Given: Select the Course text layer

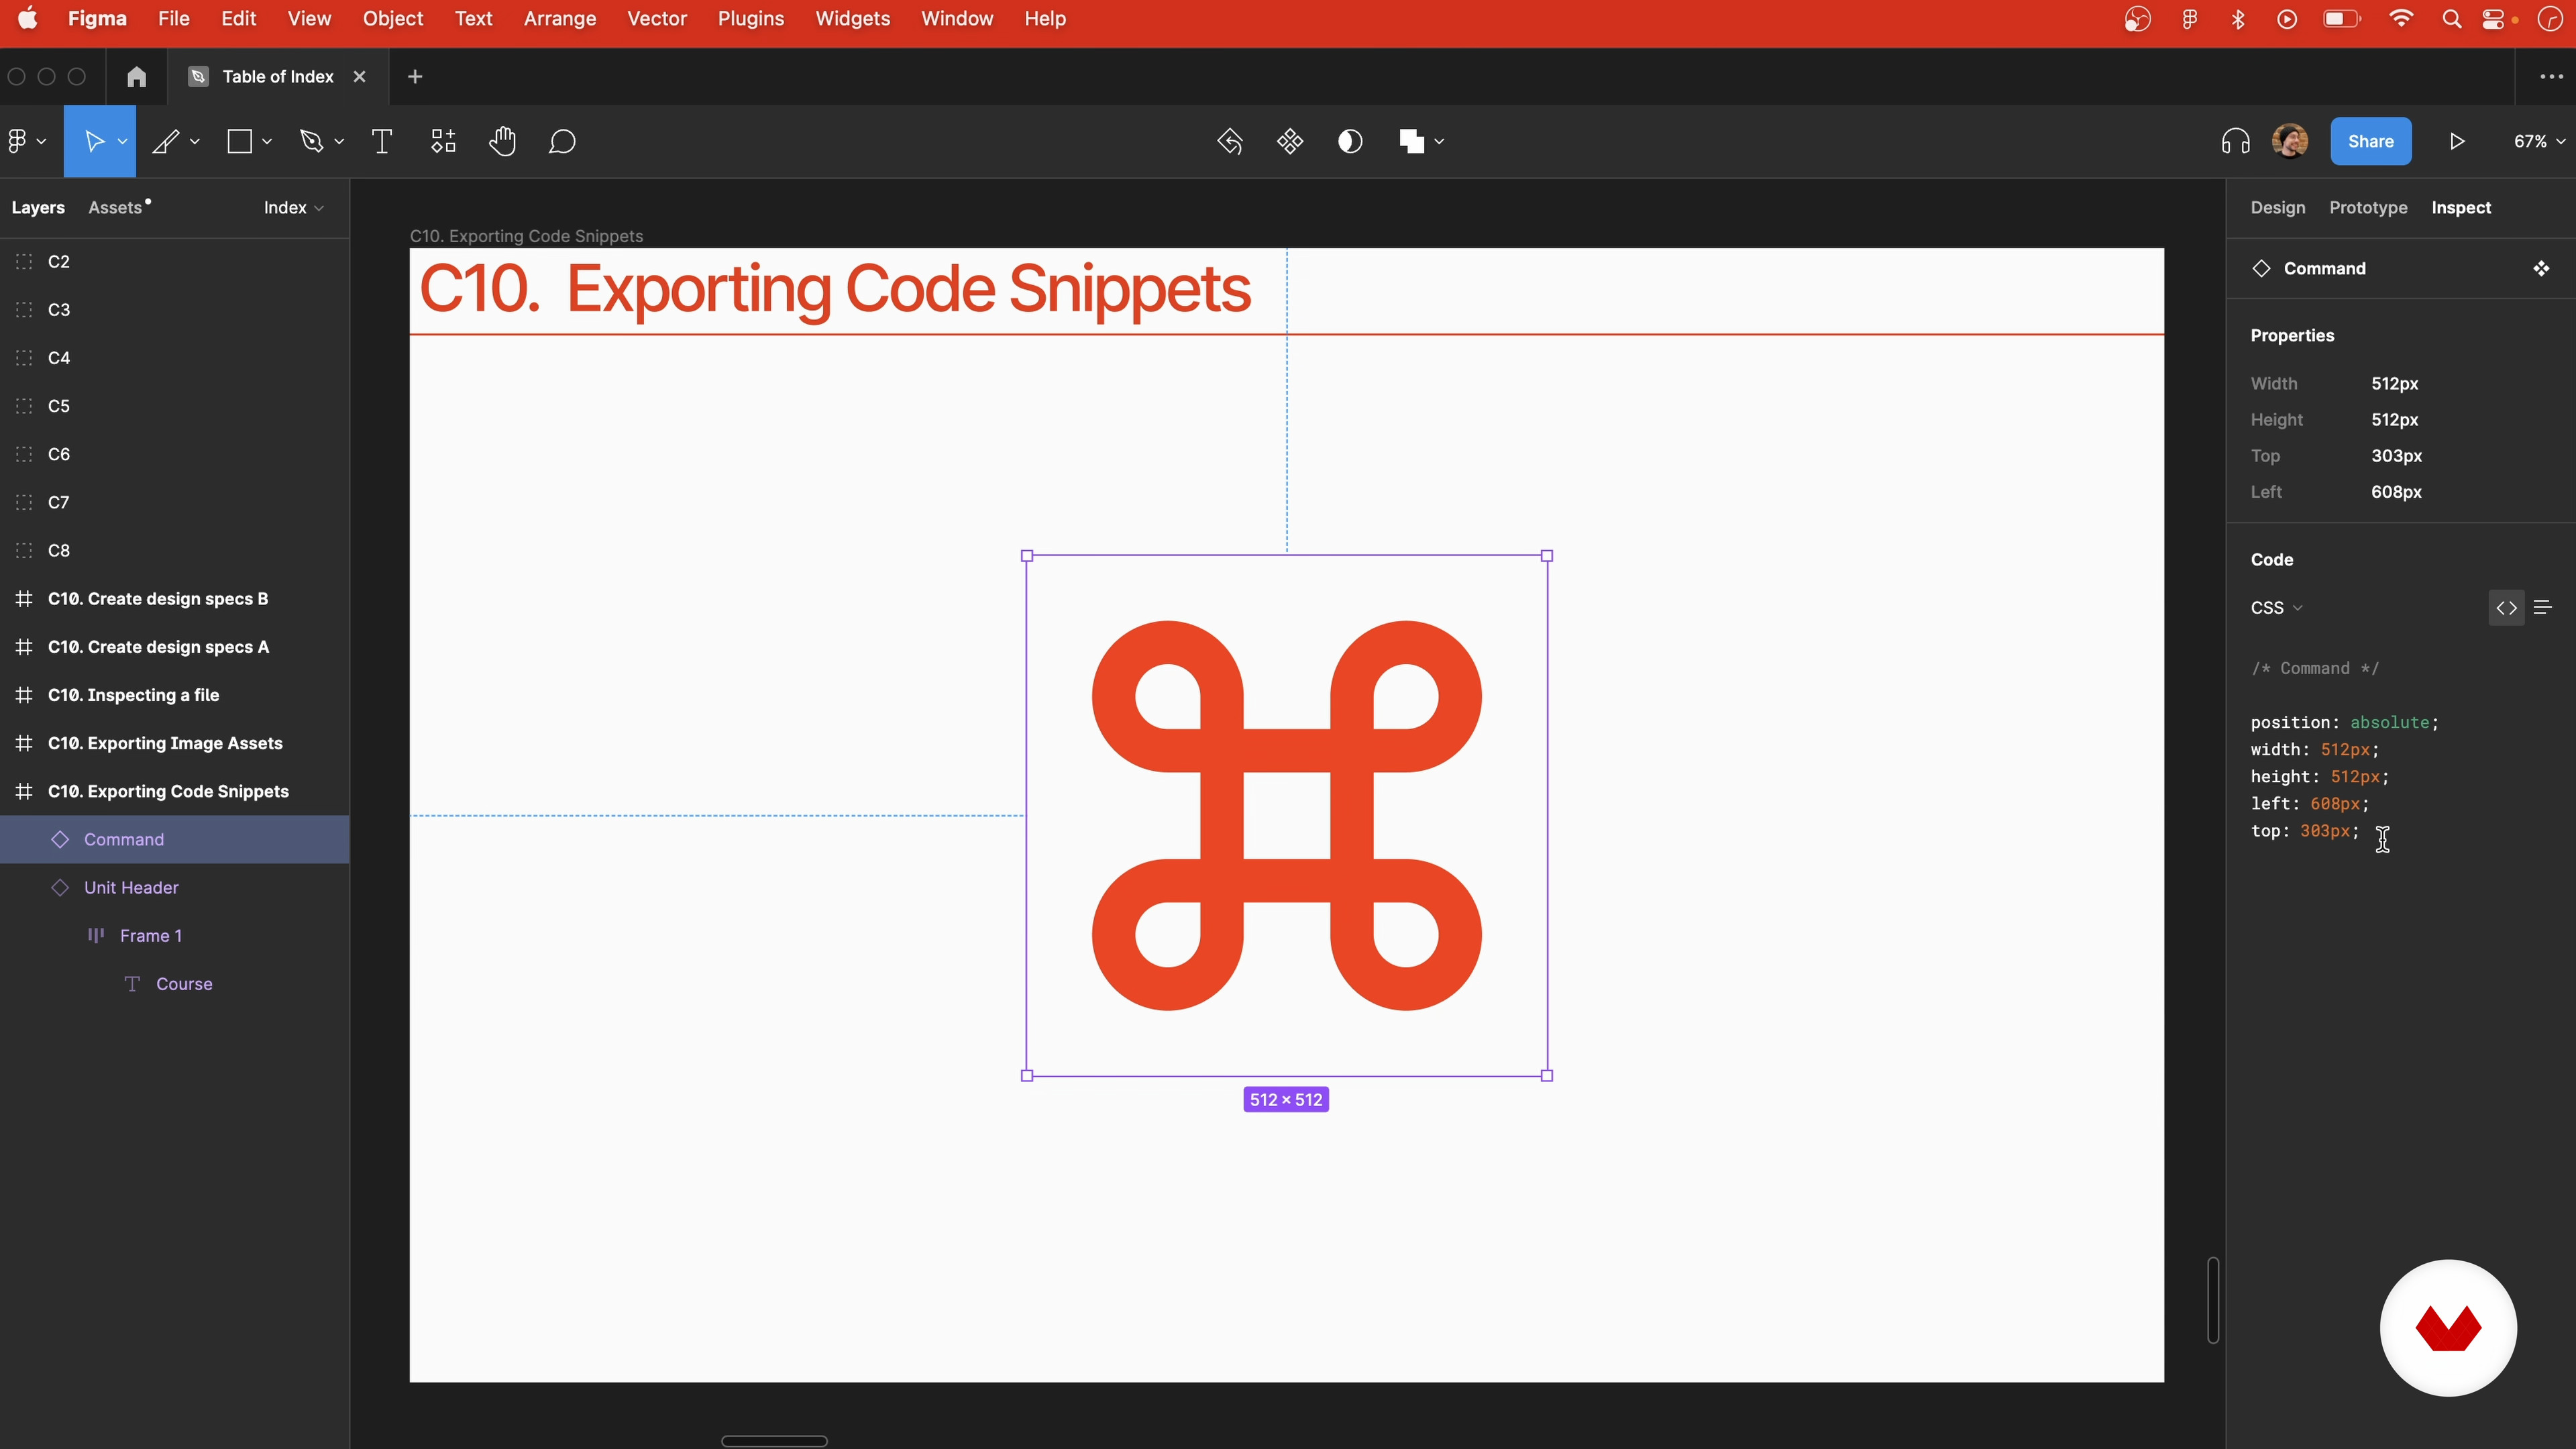Looking at the screenshot, I should [175, 984].
